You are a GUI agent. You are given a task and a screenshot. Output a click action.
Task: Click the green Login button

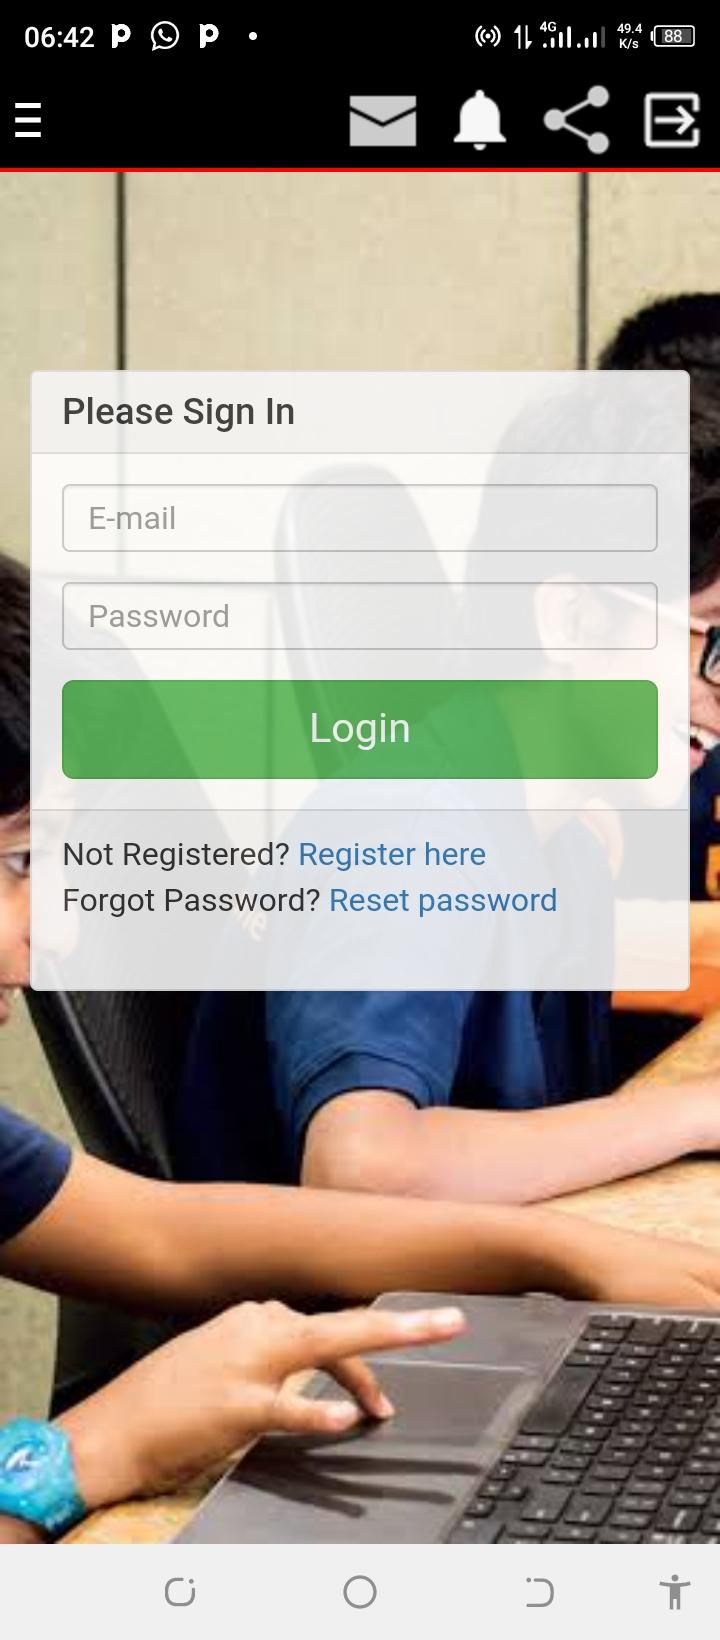pos(360,729)
